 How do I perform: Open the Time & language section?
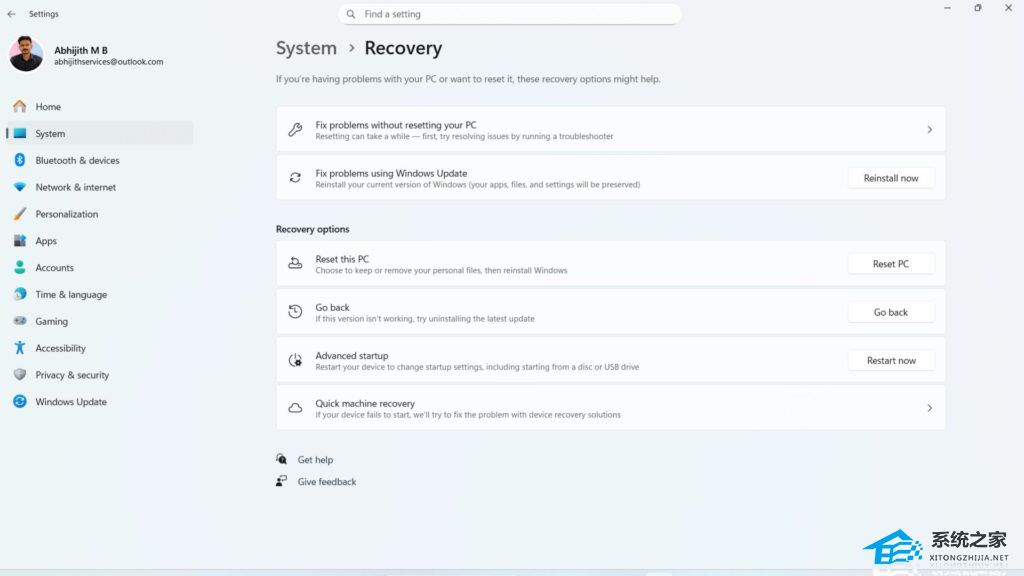tap(70, 295)
